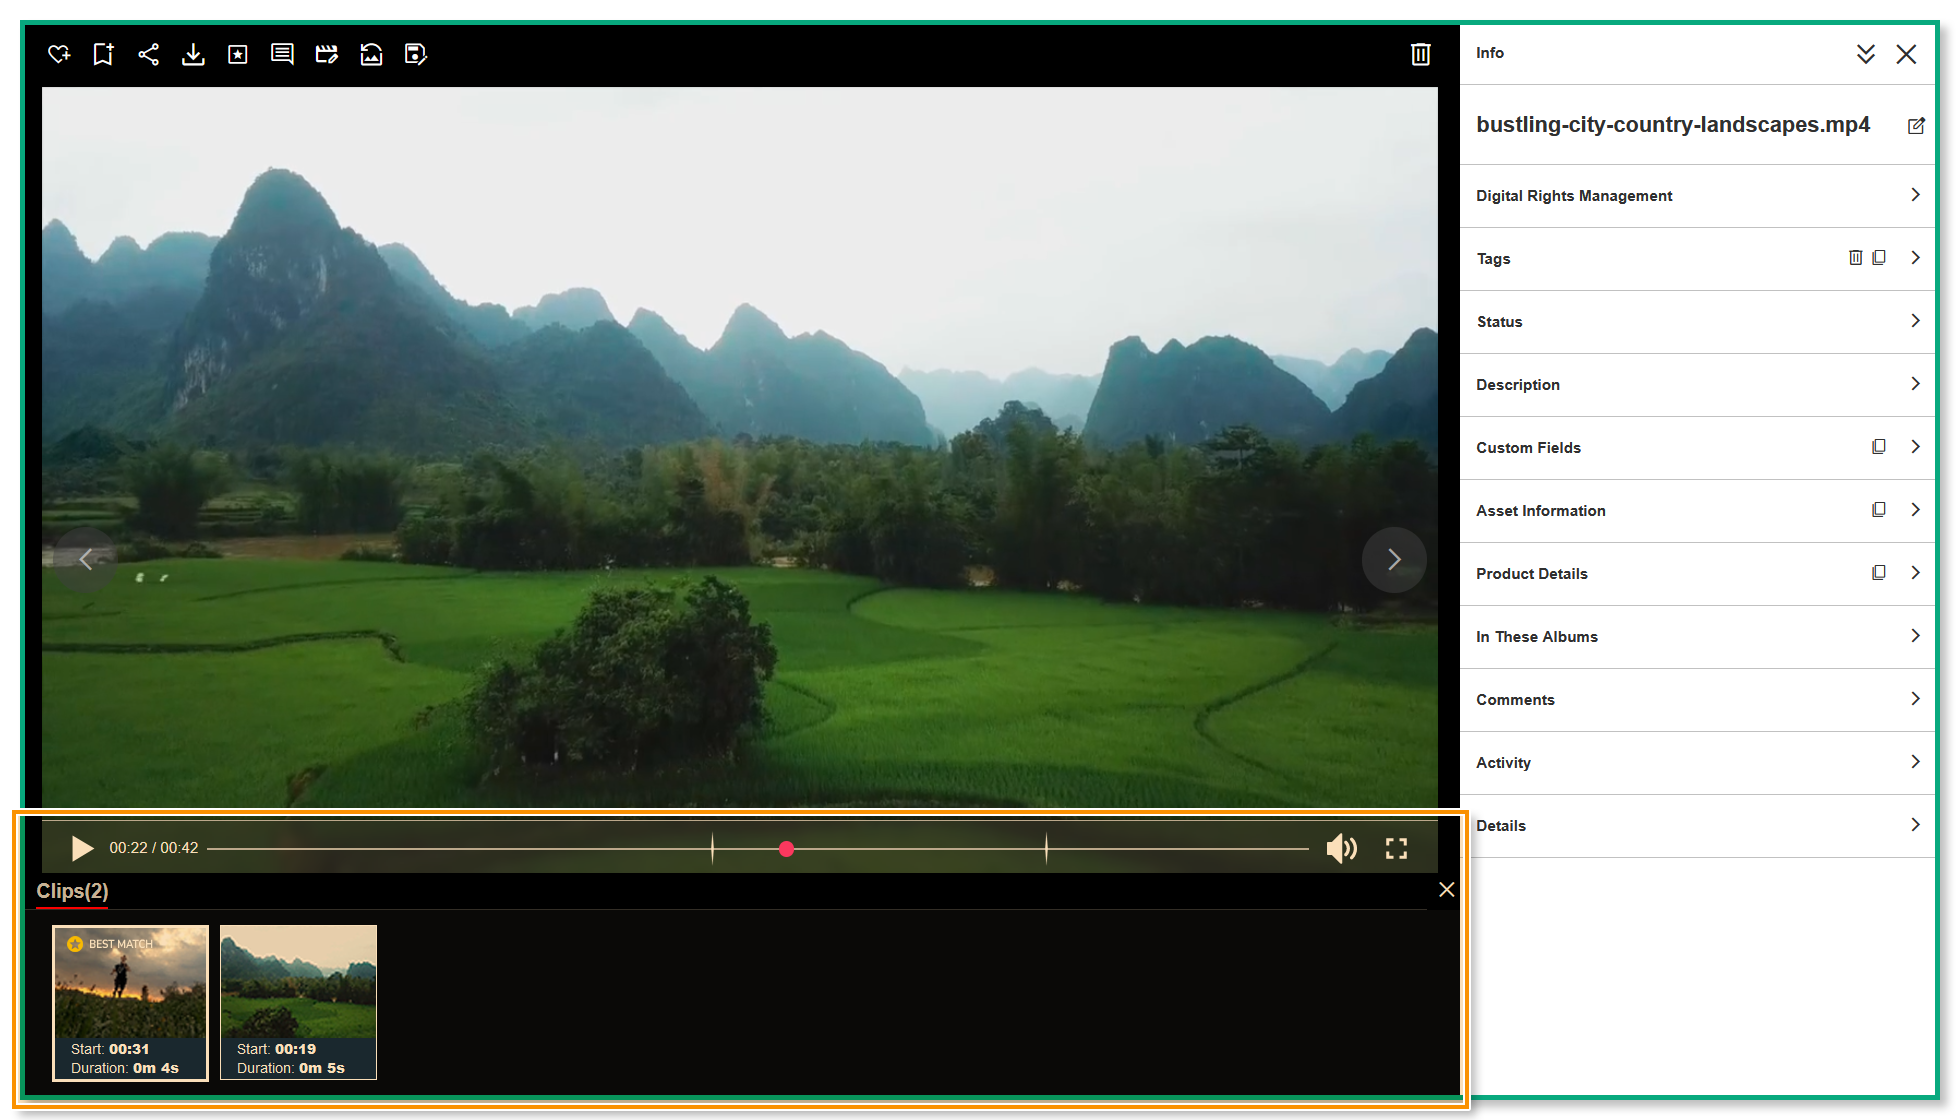Delete the asset with the trash icon
The width and height of the screenshot is (1960, 1120).
click(1420, 54)
